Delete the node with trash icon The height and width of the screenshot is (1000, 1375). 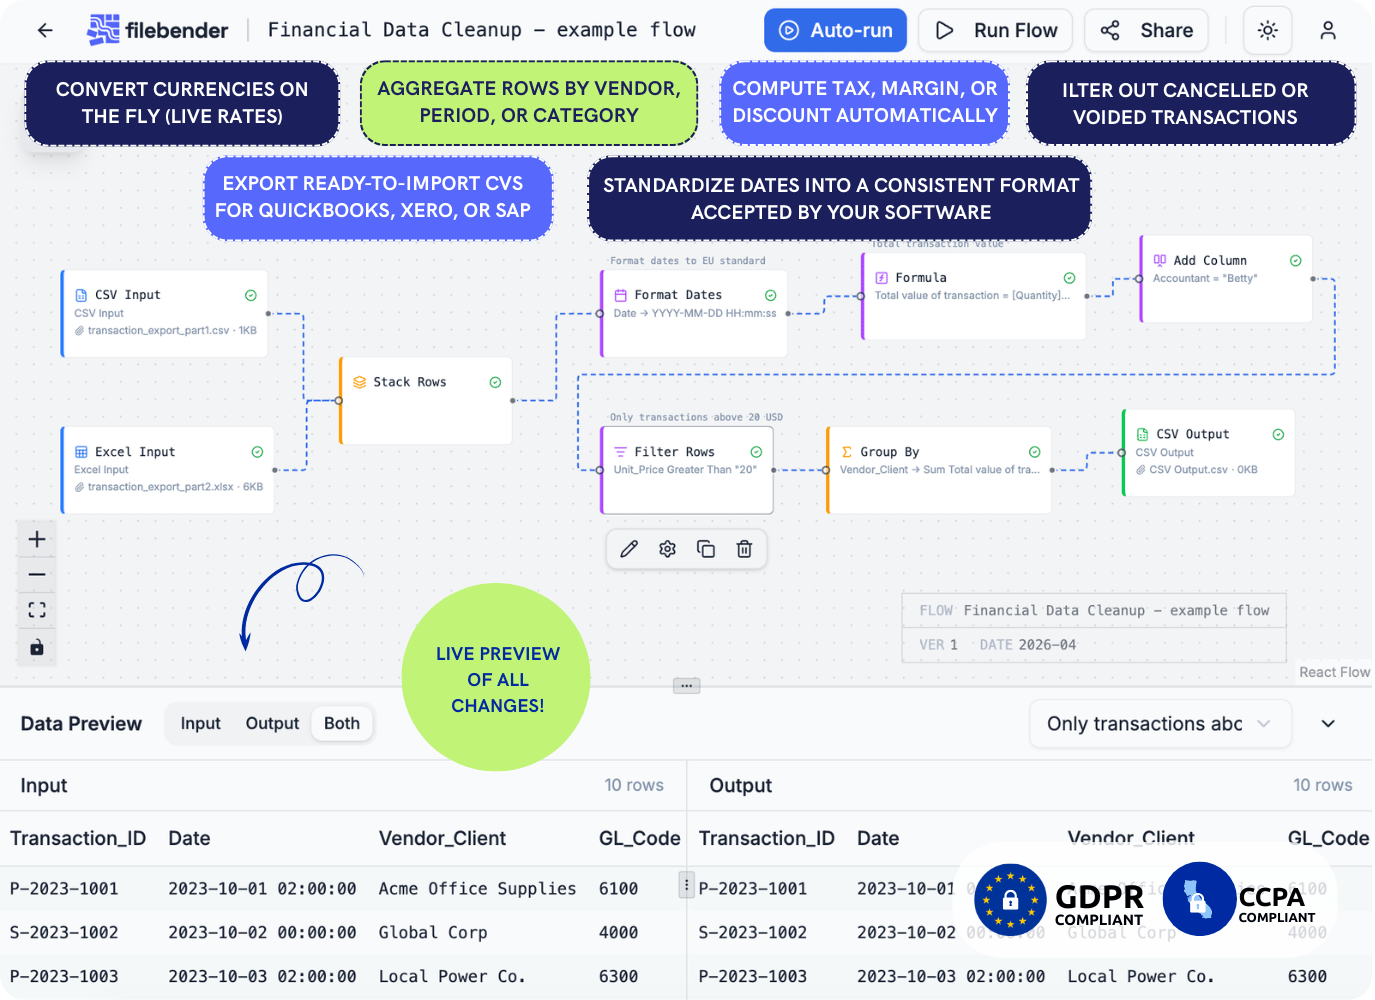pos(744,549)
